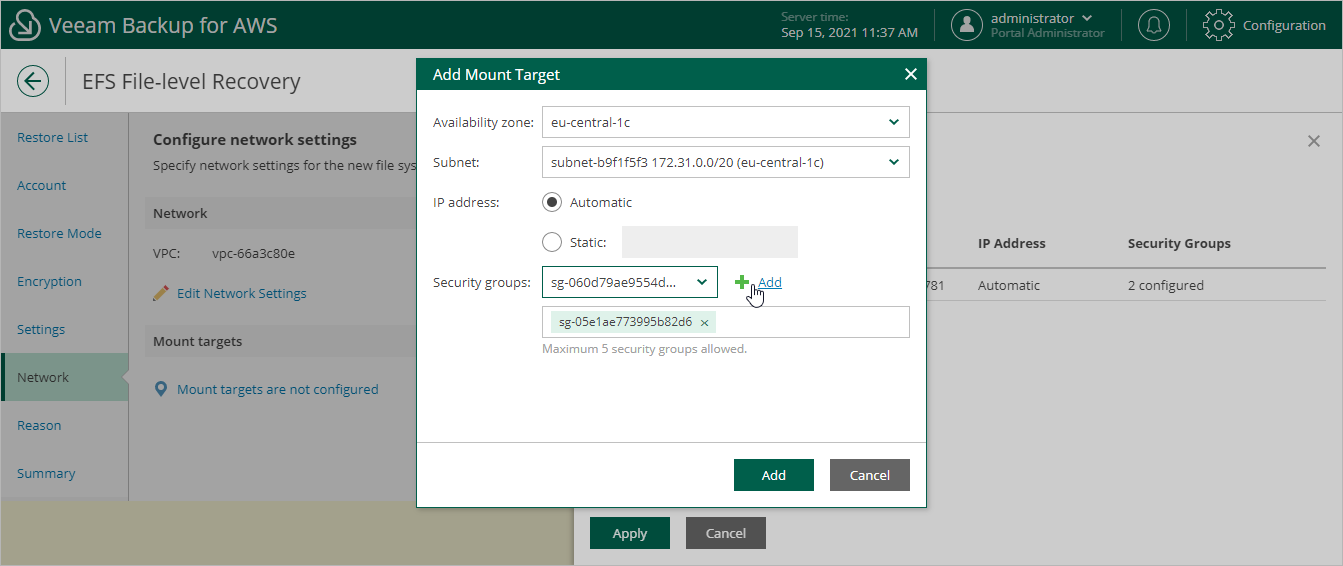Cancel the Add Mount Target dialog
The height and width of the screenshot is (566, 1343).
click(x=869, y=475)
